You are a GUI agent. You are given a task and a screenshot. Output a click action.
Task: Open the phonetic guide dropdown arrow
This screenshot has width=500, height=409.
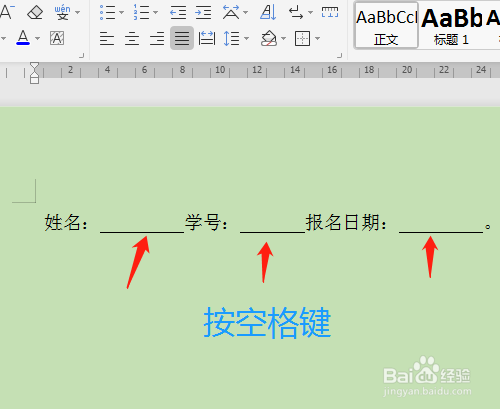click(78, 13)
